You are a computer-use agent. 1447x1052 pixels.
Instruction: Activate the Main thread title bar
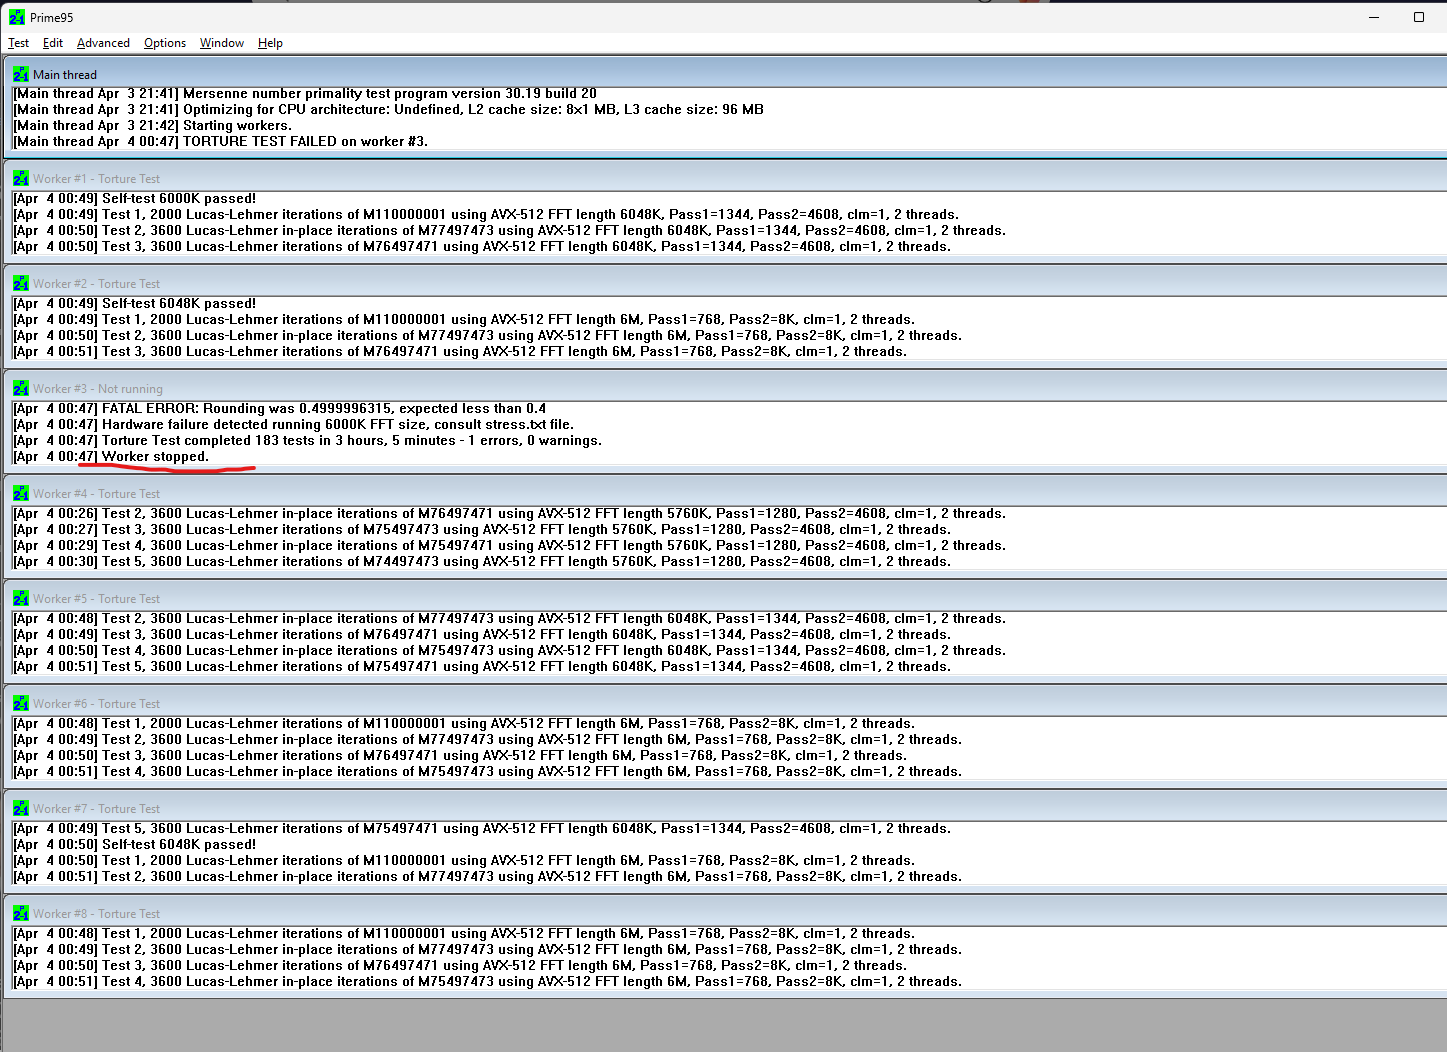[x=728, y=74]
